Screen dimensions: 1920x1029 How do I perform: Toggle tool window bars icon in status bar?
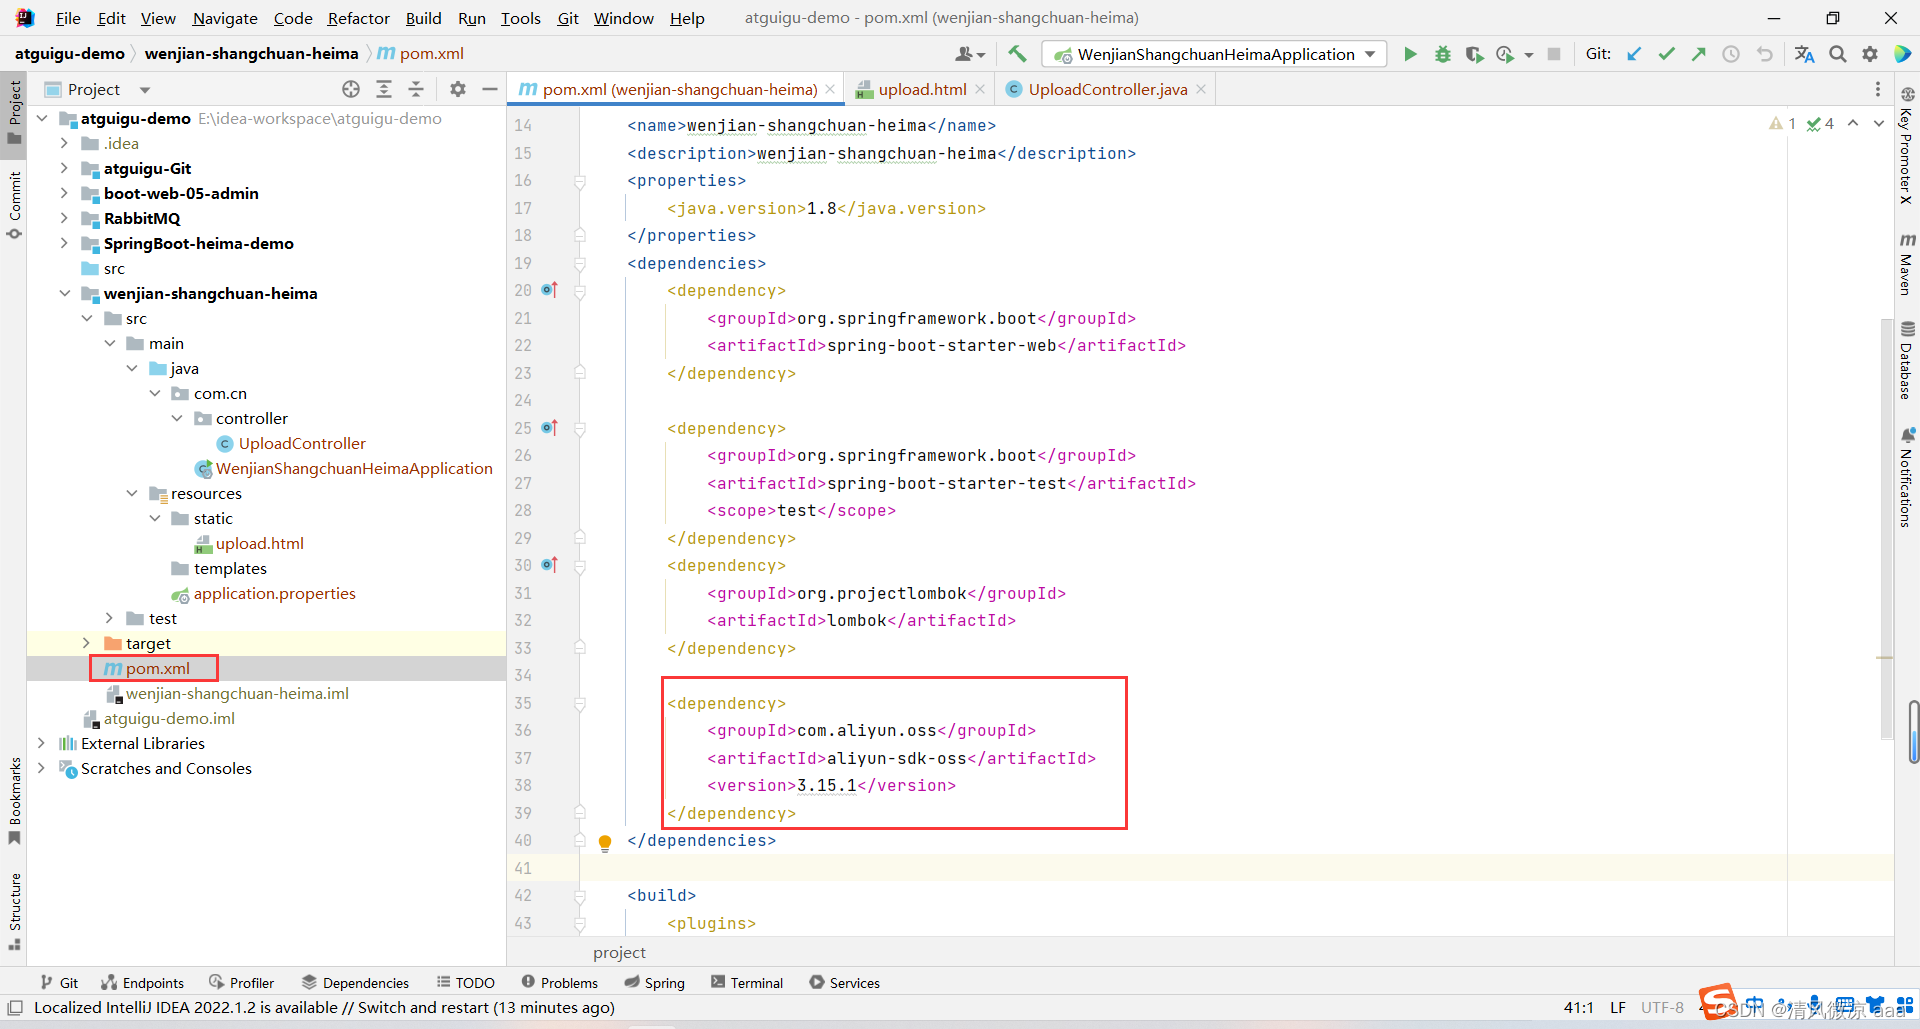coord(15,1008)
